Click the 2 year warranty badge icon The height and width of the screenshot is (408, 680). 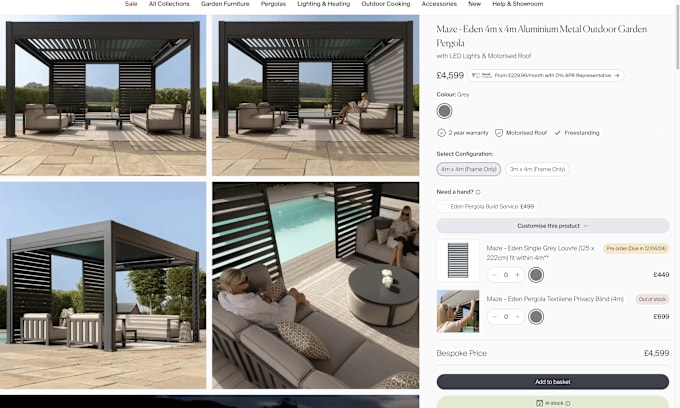pyautogui.click(x=441, y=133)
